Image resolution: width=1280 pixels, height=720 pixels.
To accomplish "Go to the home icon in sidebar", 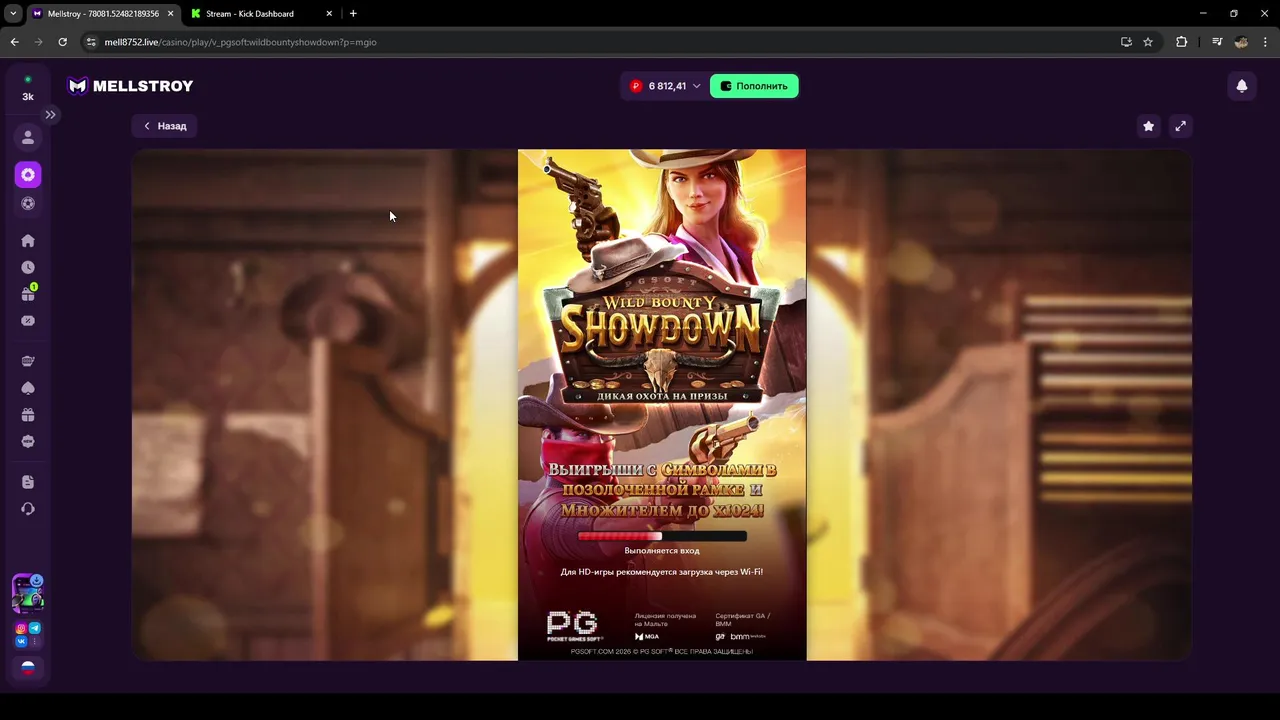I will 28,241.
